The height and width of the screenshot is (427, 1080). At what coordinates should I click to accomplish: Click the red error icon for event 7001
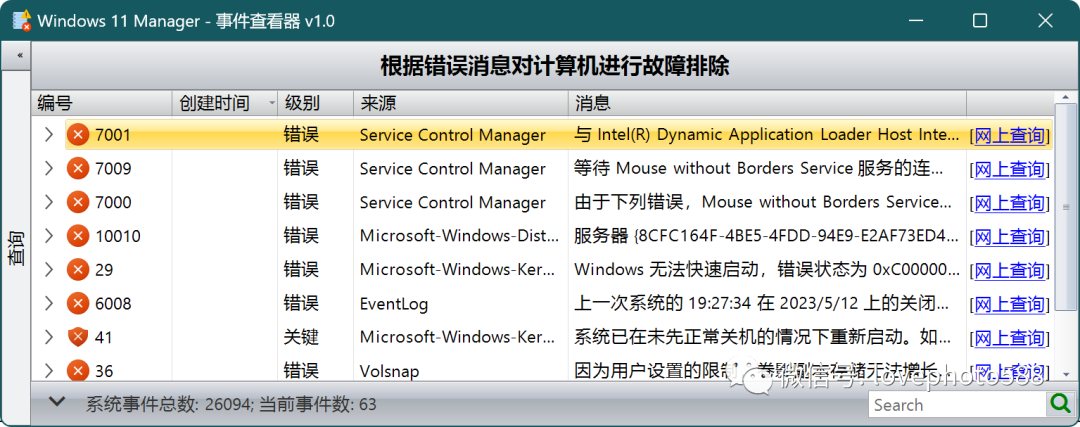coord(79,135)
